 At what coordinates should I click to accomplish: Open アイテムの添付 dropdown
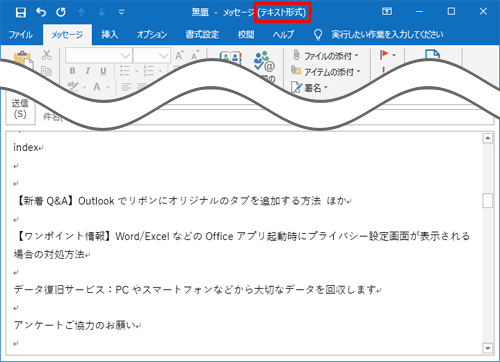pyautogui.click(x=327, y=71)
